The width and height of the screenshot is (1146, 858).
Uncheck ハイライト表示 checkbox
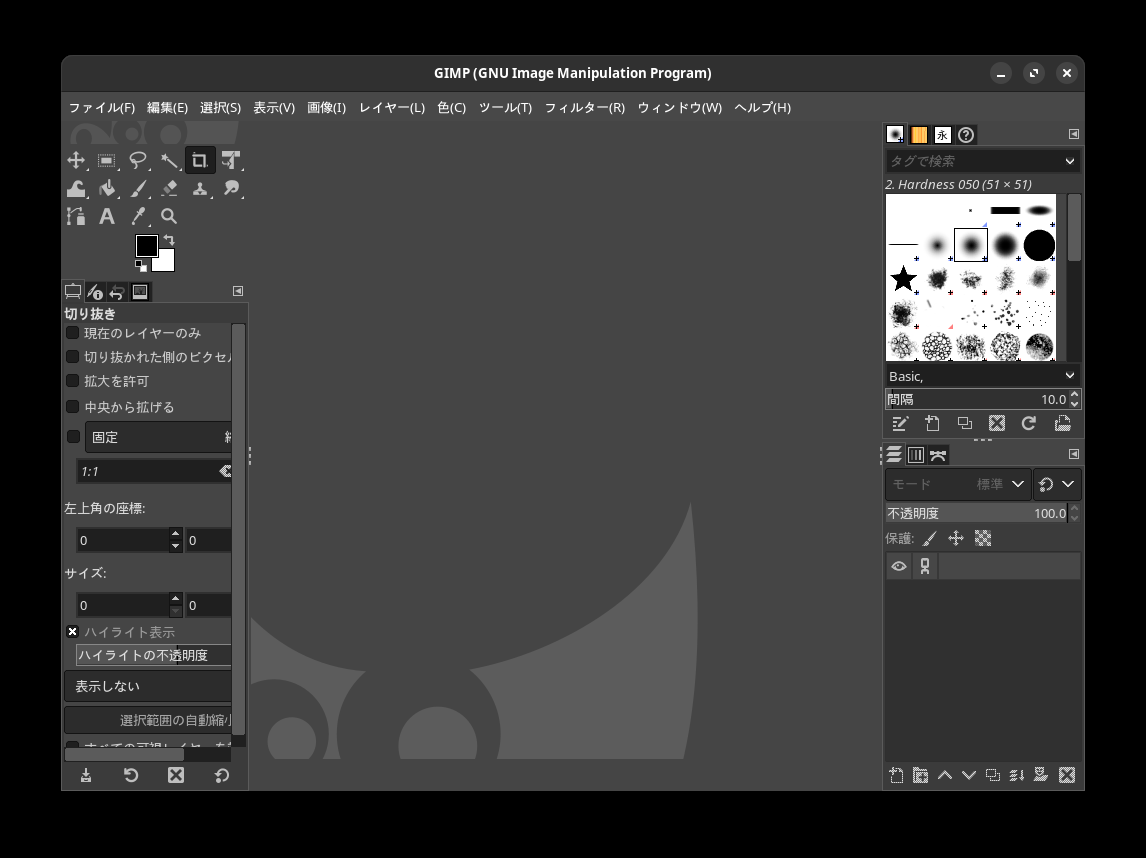(x=72, y=631)
